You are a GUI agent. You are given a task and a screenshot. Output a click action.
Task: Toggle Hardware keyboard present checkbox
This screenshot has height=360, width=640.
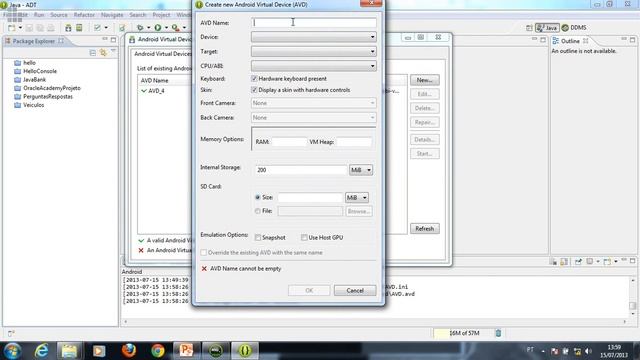click(254, 78)
